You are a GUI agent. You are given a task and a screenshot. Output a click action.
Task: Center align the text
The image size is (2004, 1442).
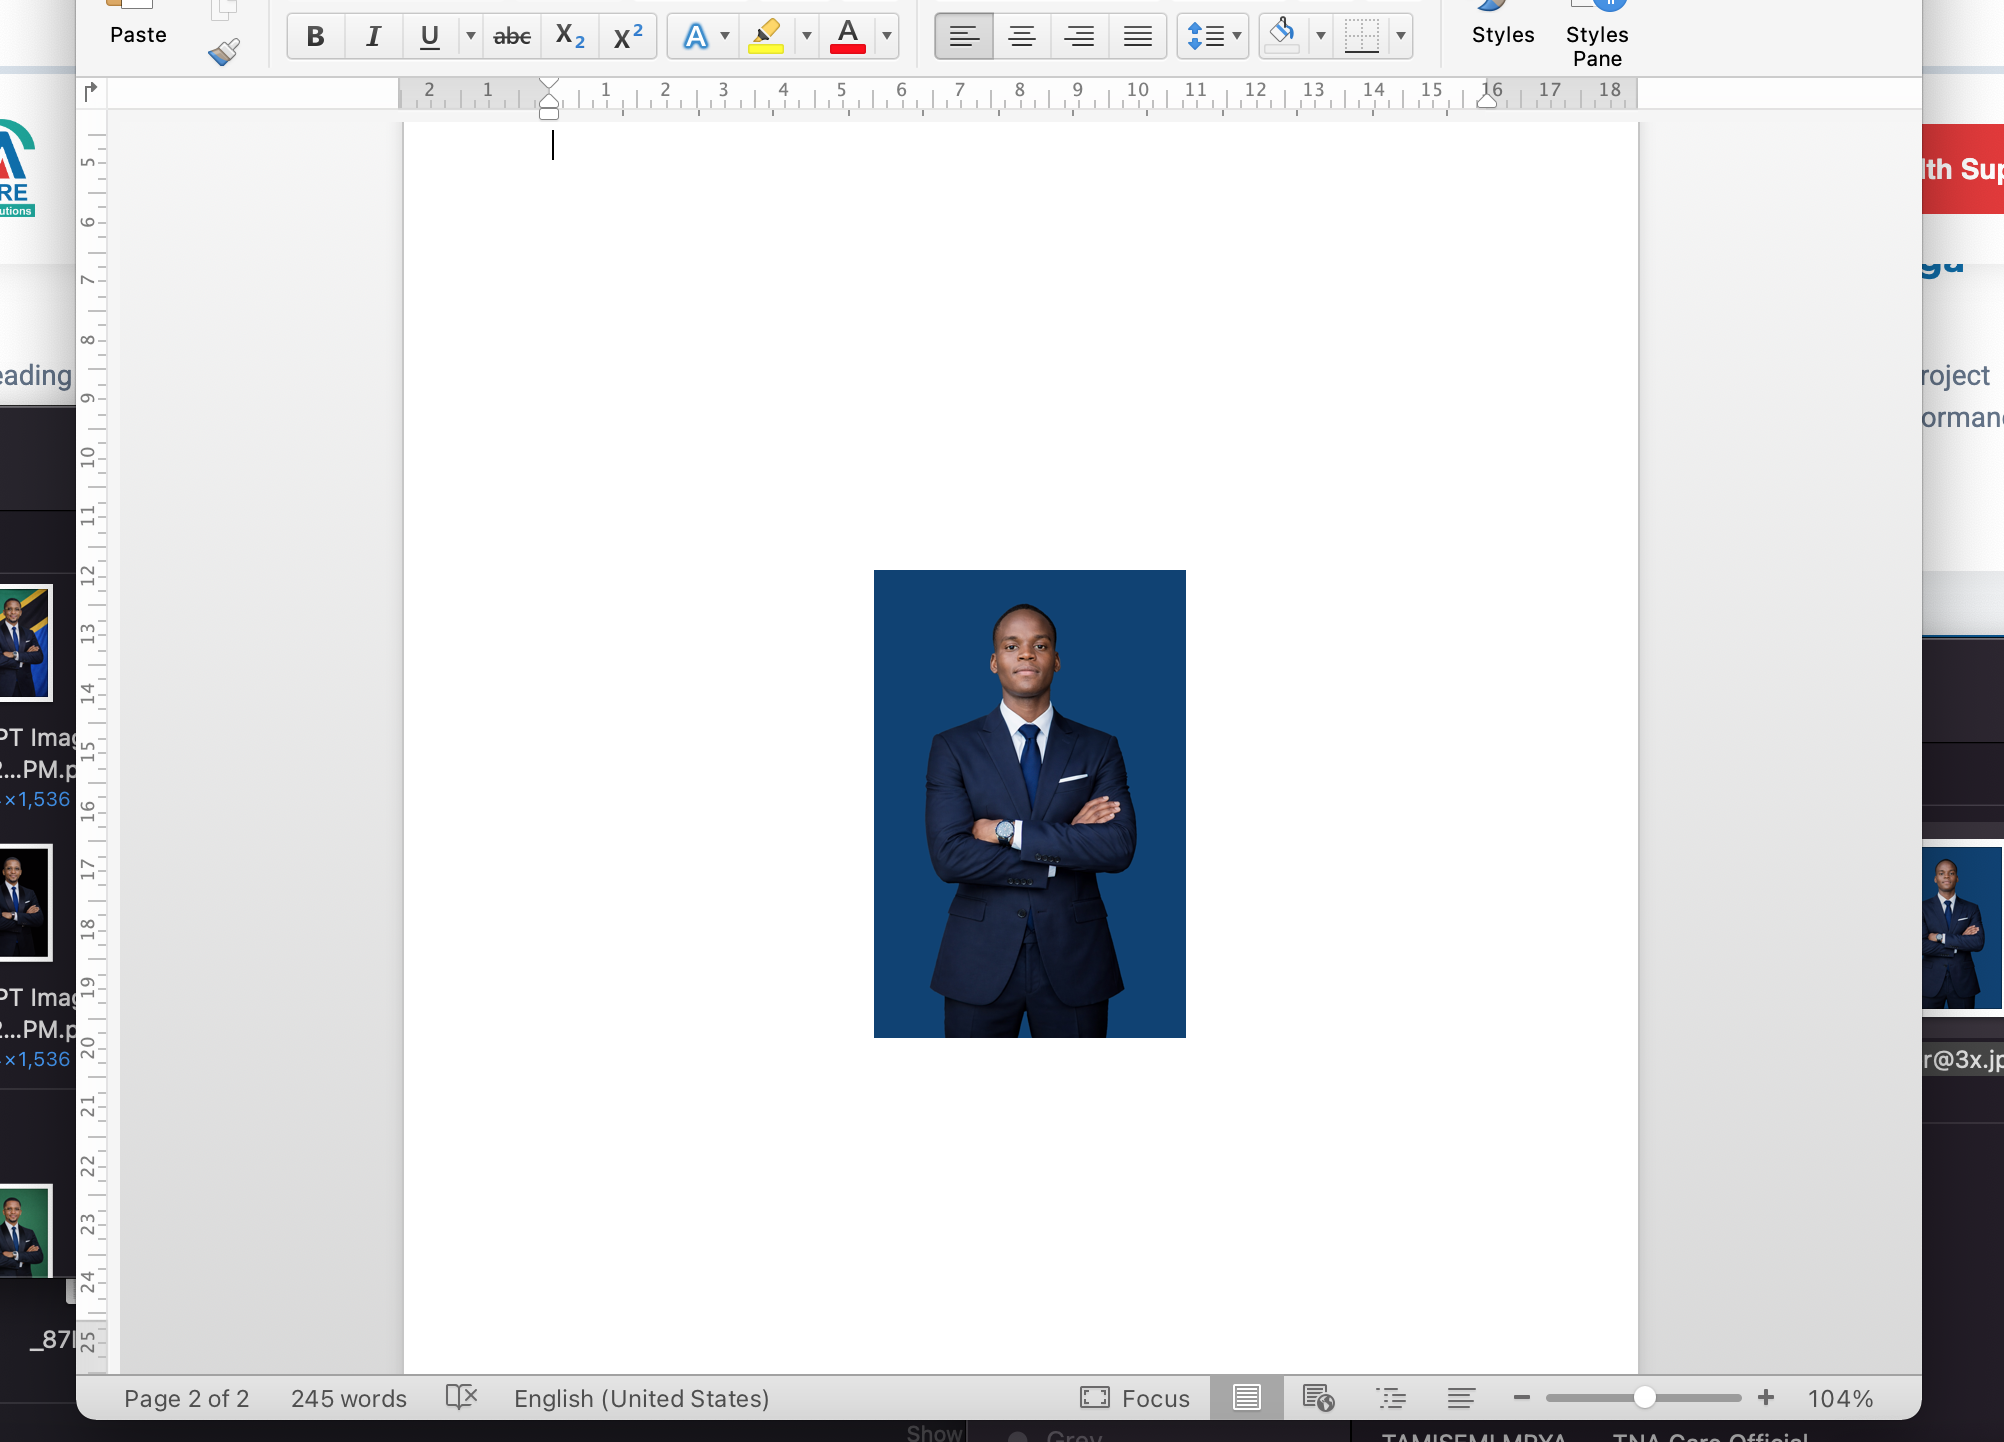pyautogui.click(x=1021, y=37)
